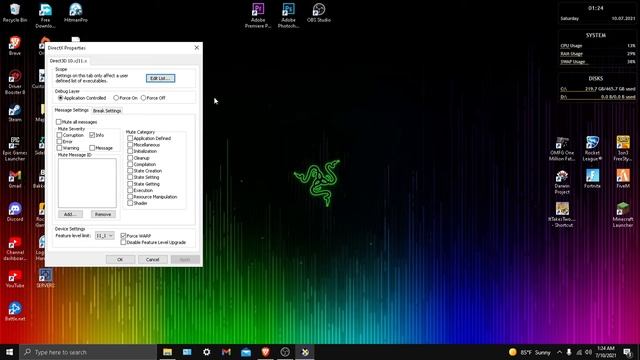Select the OBS Studio desktop icon
This screenshot has height=360, width=640.
(319, 13)
